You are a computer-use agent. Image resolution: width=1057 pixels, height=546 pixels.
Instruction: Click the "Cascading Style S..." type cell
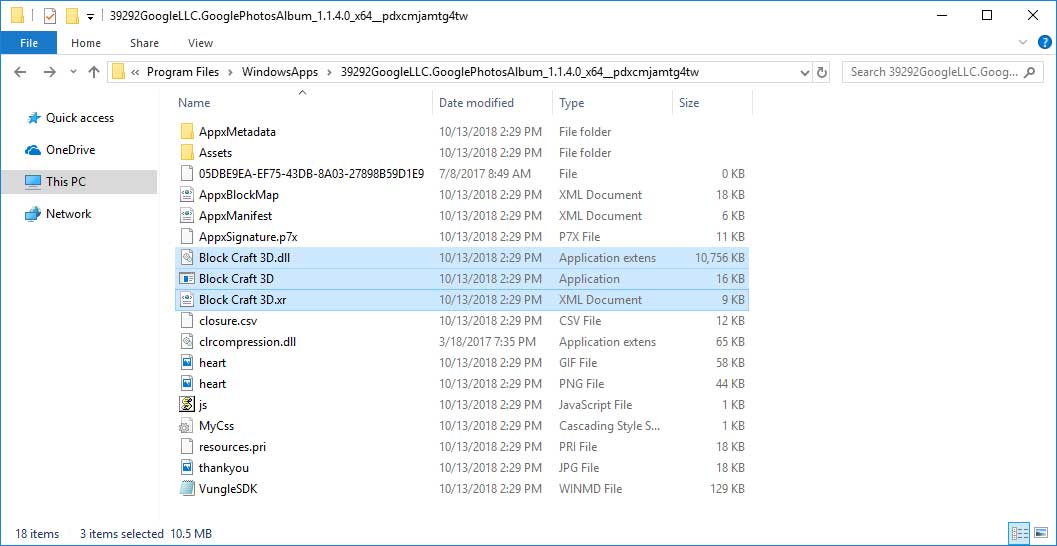[609, 426]
